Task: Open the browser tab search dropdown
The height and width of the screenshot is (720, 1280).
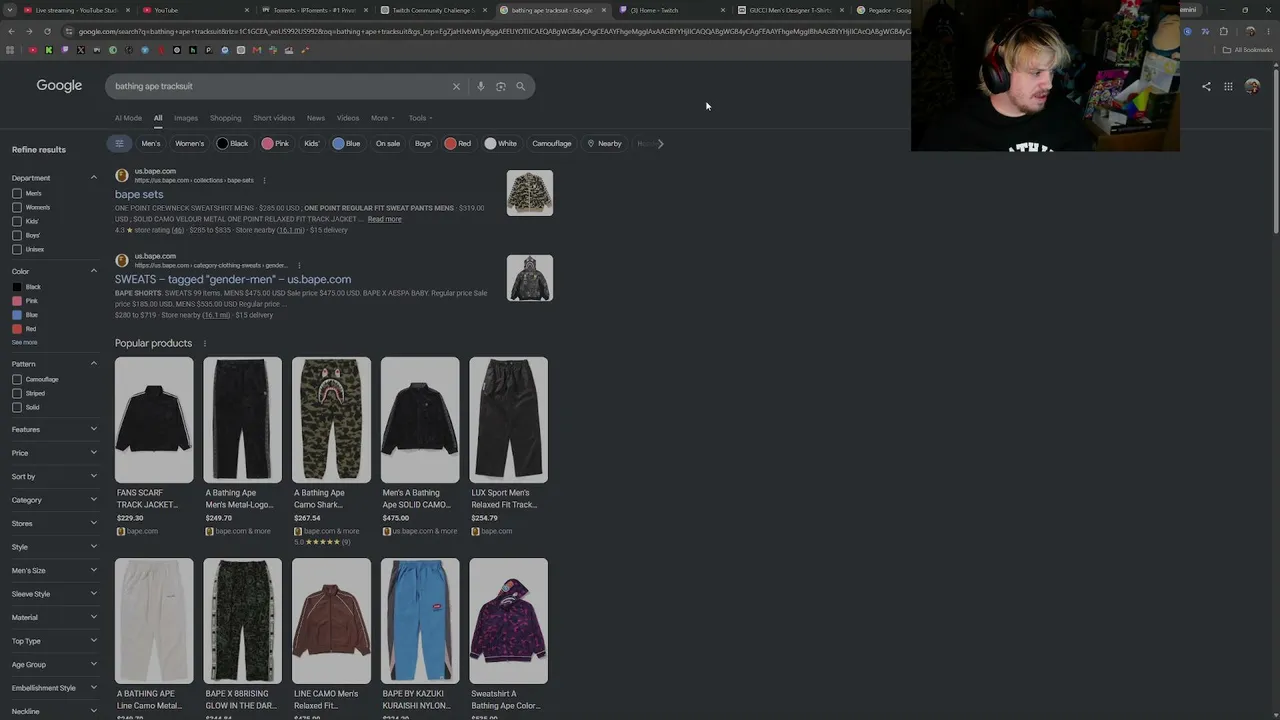Action: pyautogui.click(x=10, y=10)
